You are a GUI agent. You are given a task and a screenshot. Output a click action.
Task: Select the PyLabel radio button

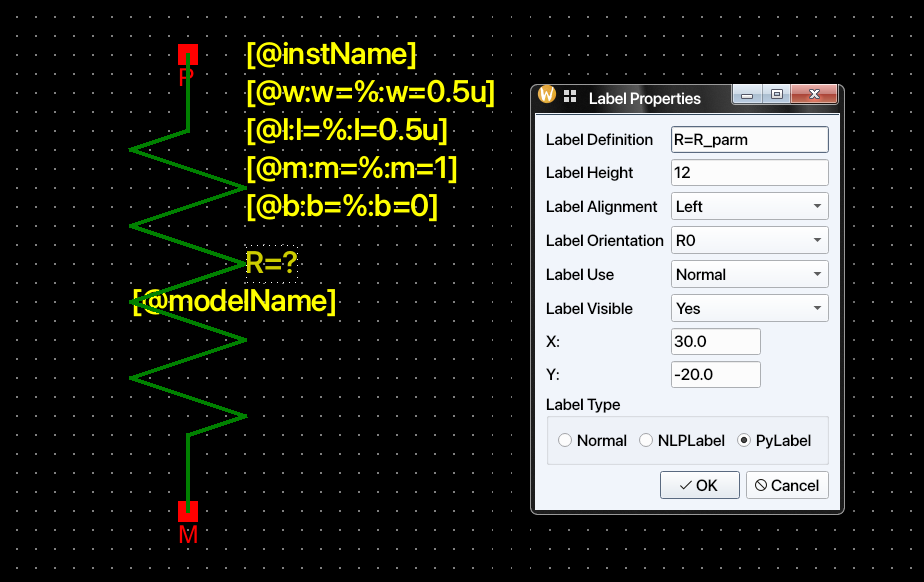click(x=743, y=440)
